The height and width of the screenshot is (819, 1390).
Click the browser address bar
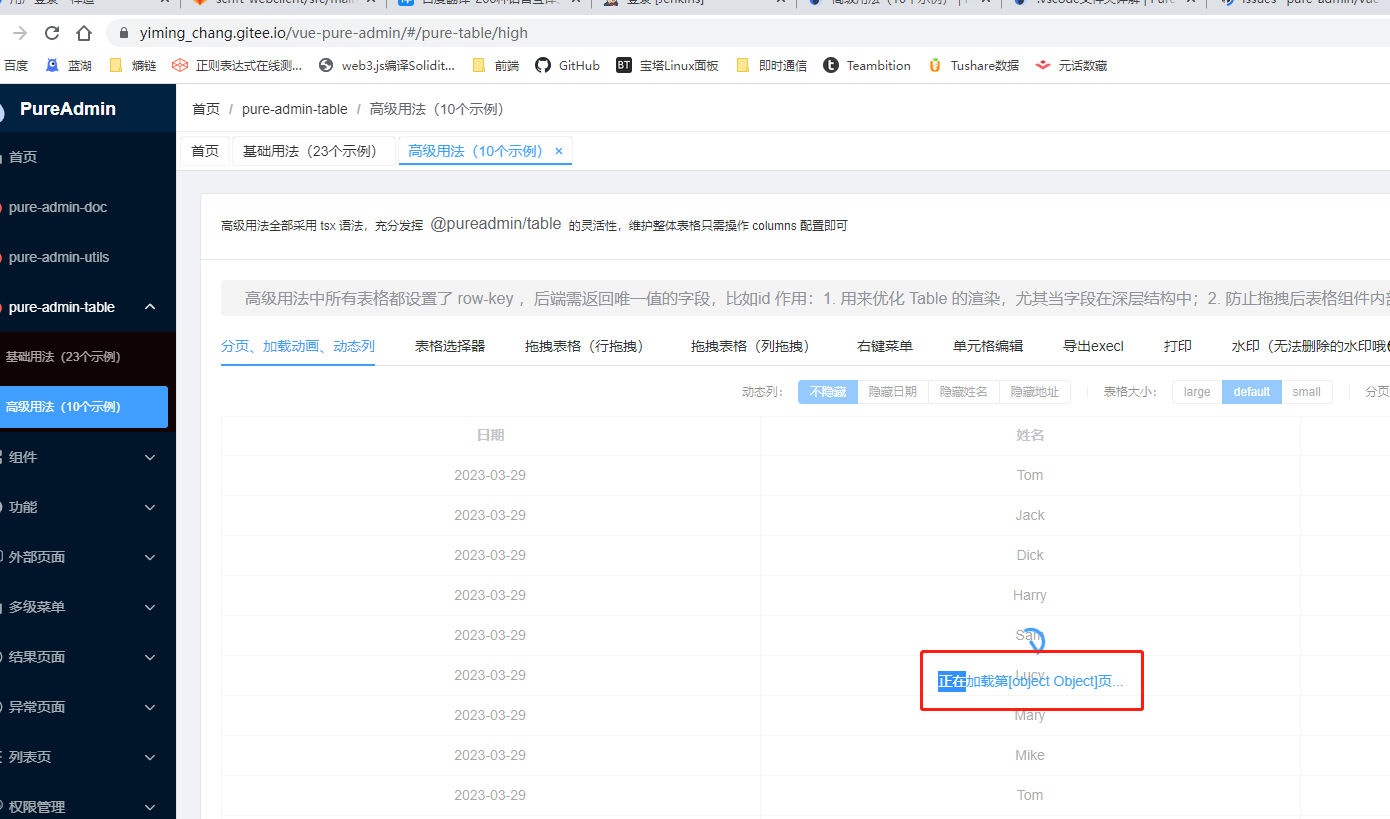click(x=400, y=32)
